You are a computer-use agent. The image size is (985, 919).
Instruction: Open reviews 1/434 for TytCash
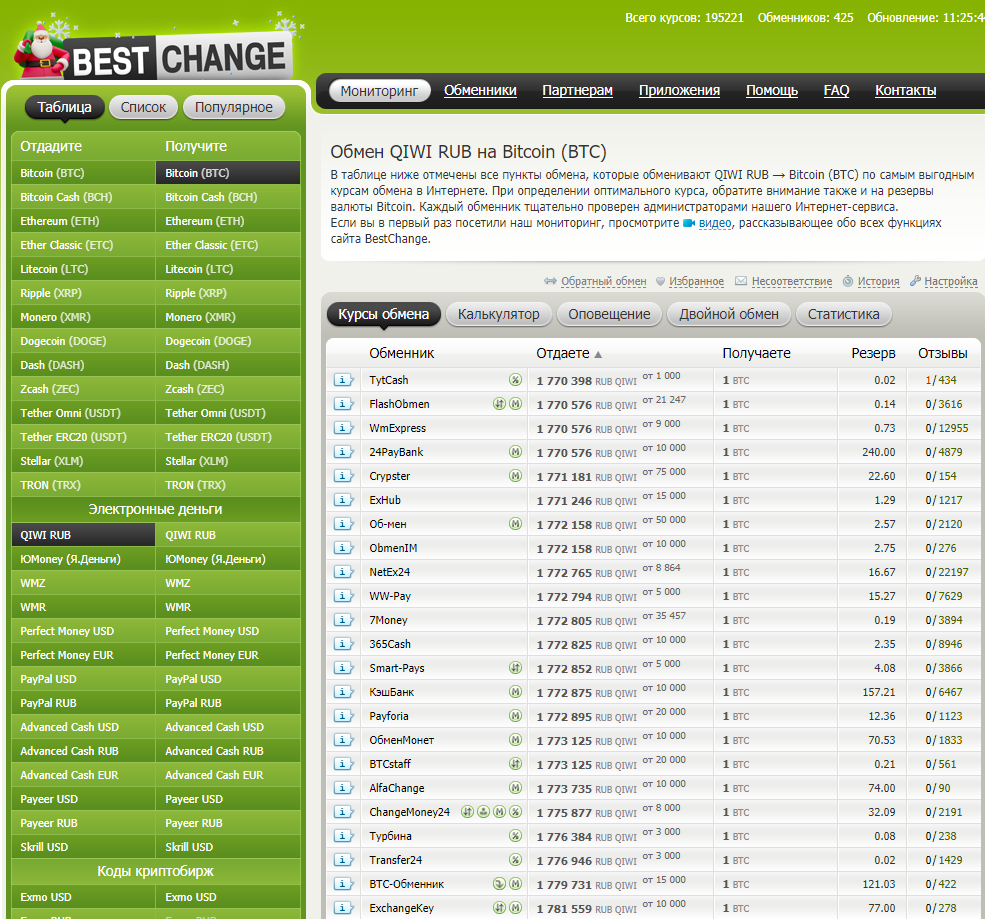point(941,380)
